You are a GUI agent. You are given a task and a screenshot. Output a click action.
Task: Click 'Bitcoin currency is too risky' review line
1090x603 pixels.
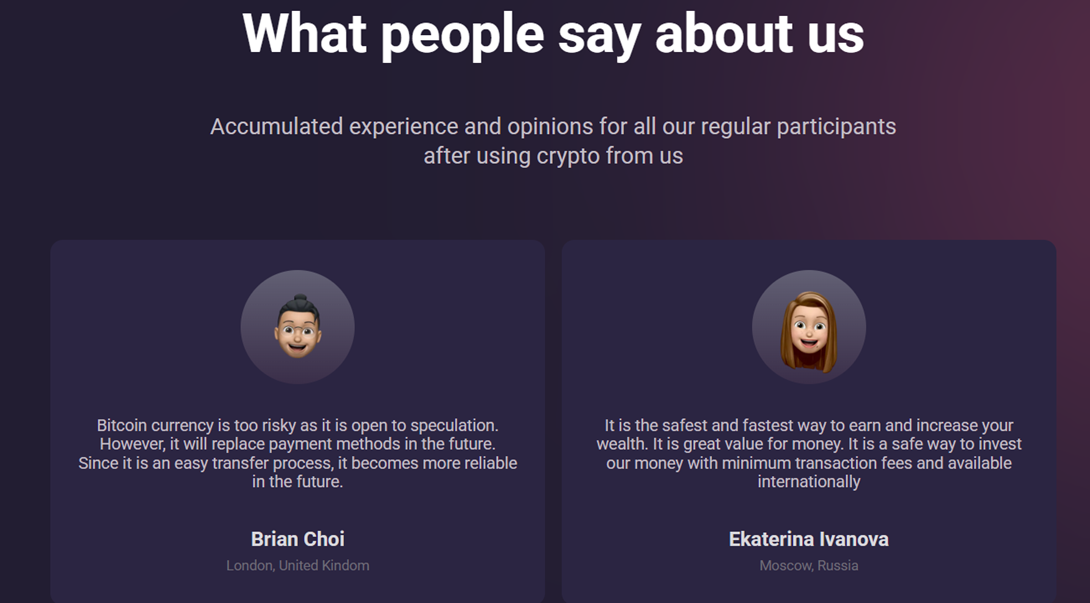point(298,425)
